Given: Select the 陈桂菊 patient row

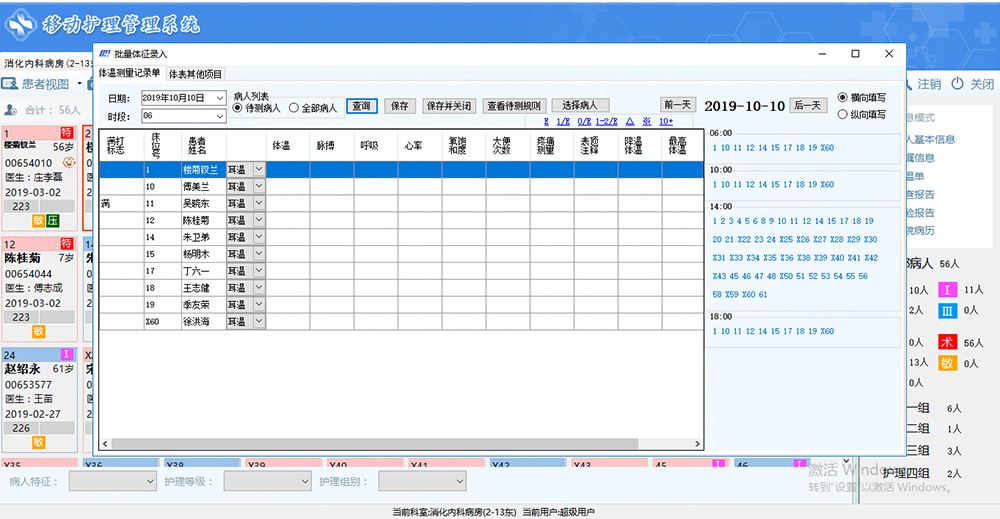Looking at the screenshot, I should coord(401,220).
